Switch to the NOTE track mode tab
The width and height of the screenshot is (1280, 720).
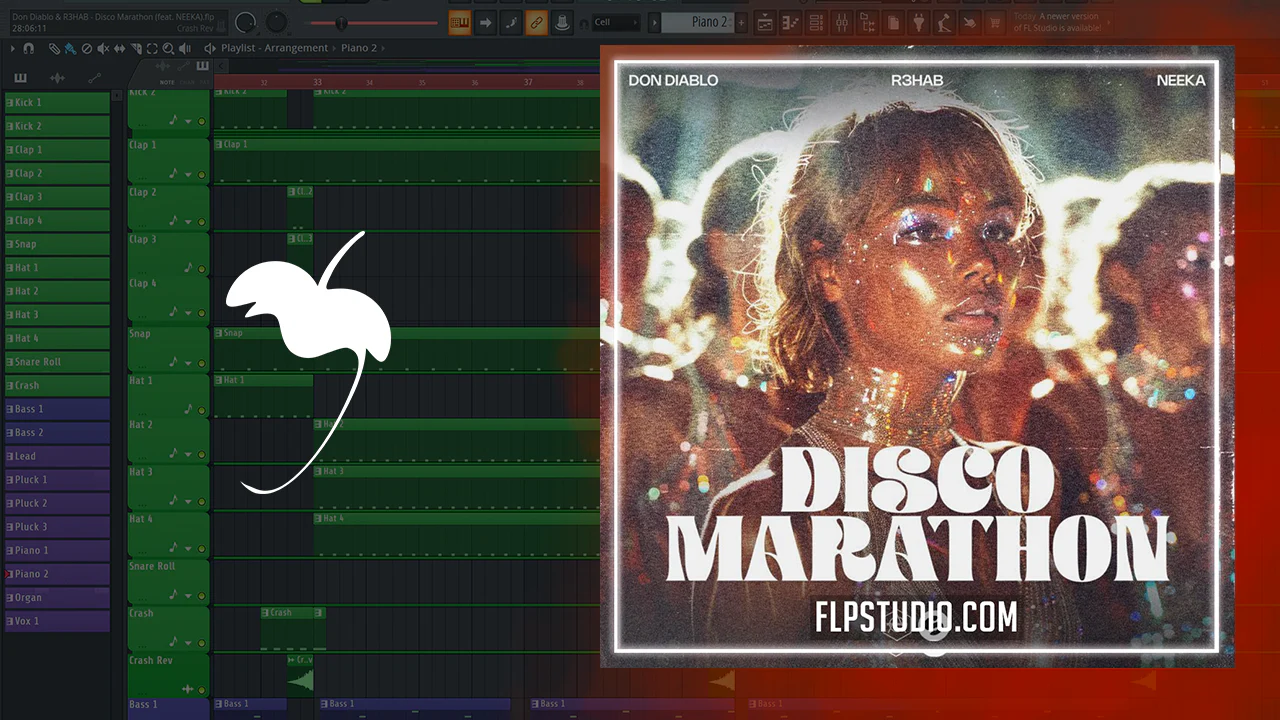[x=167, y=82]
